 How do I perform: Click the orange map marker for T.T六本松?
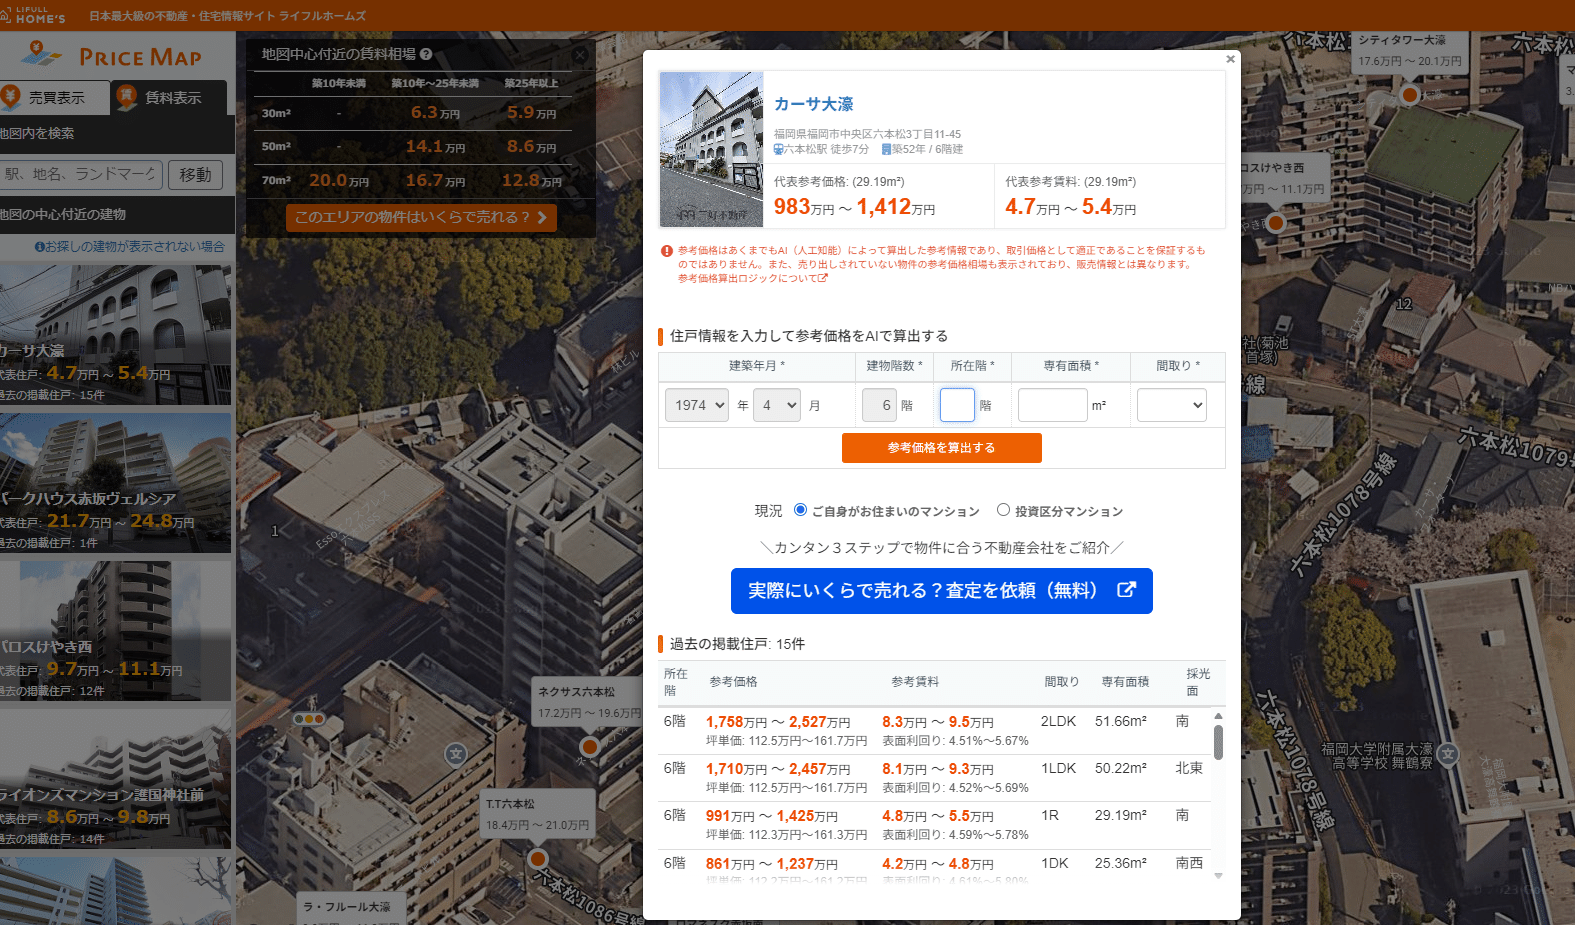538,858
